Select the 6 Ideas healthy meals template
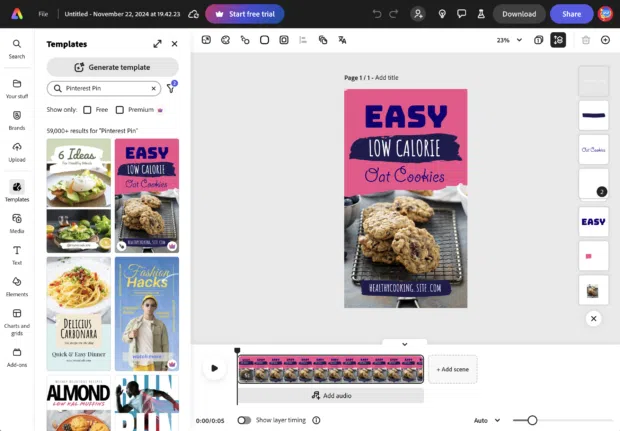 [x=79, y=195]
